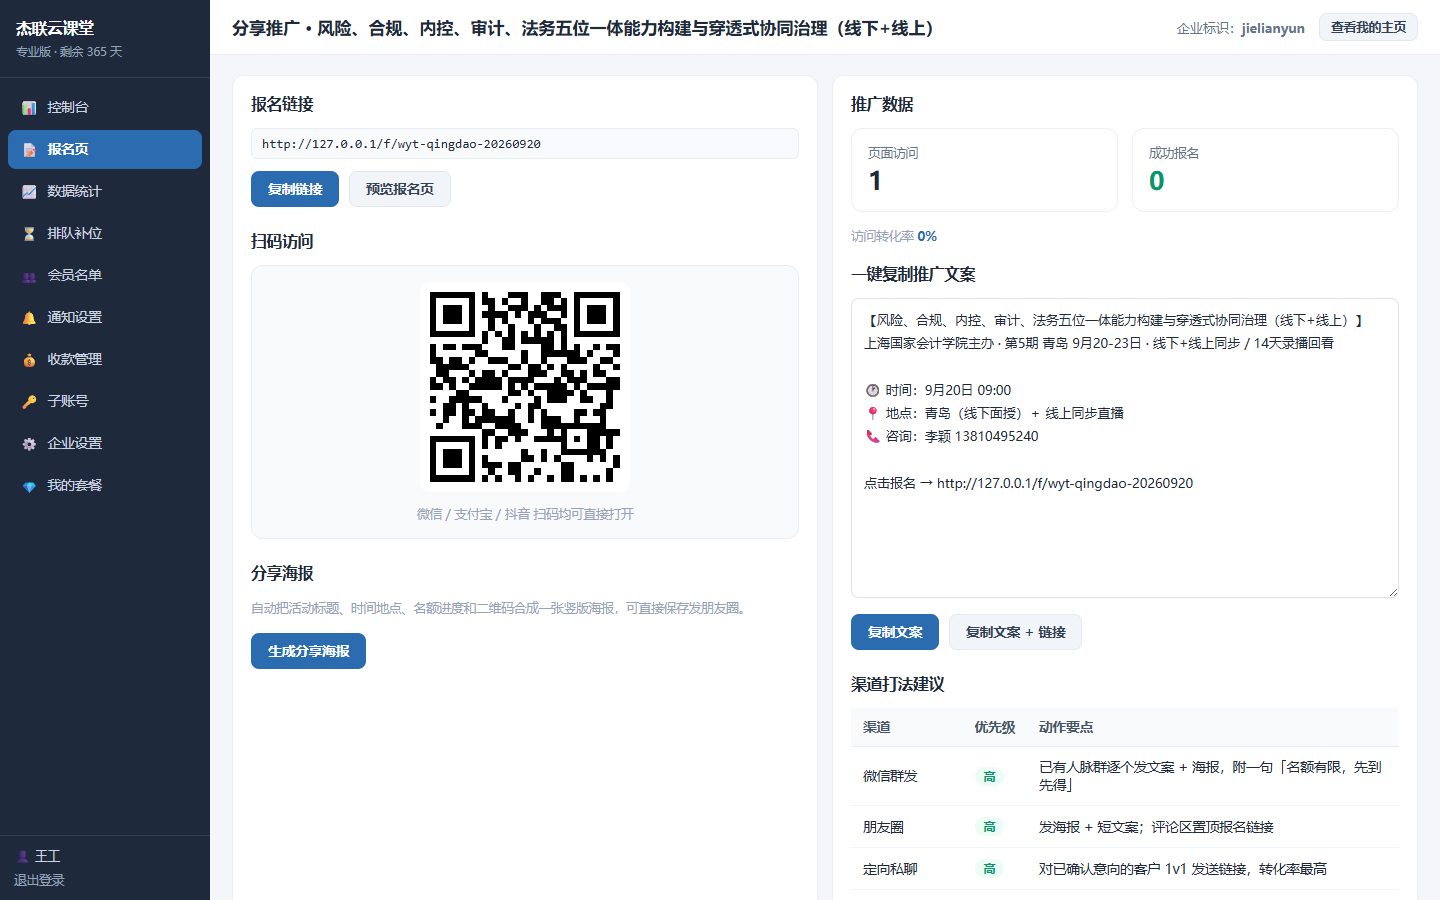Viewport: 1440px width, 900px height.
Task: Open 企业设置 in the sidebar
Action: point(105,443)
